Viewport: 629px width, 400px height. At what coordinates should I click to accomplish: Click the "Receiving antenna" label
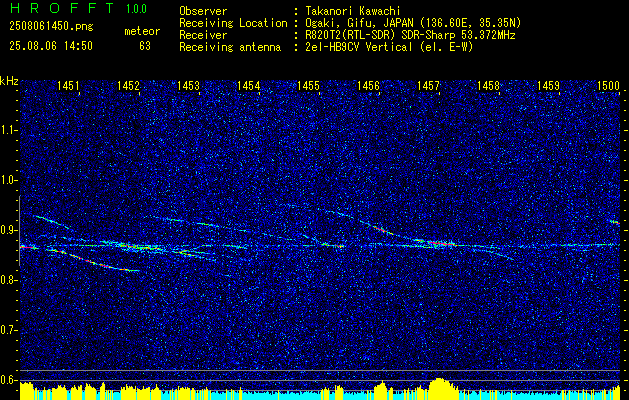(x=230, y=47)
